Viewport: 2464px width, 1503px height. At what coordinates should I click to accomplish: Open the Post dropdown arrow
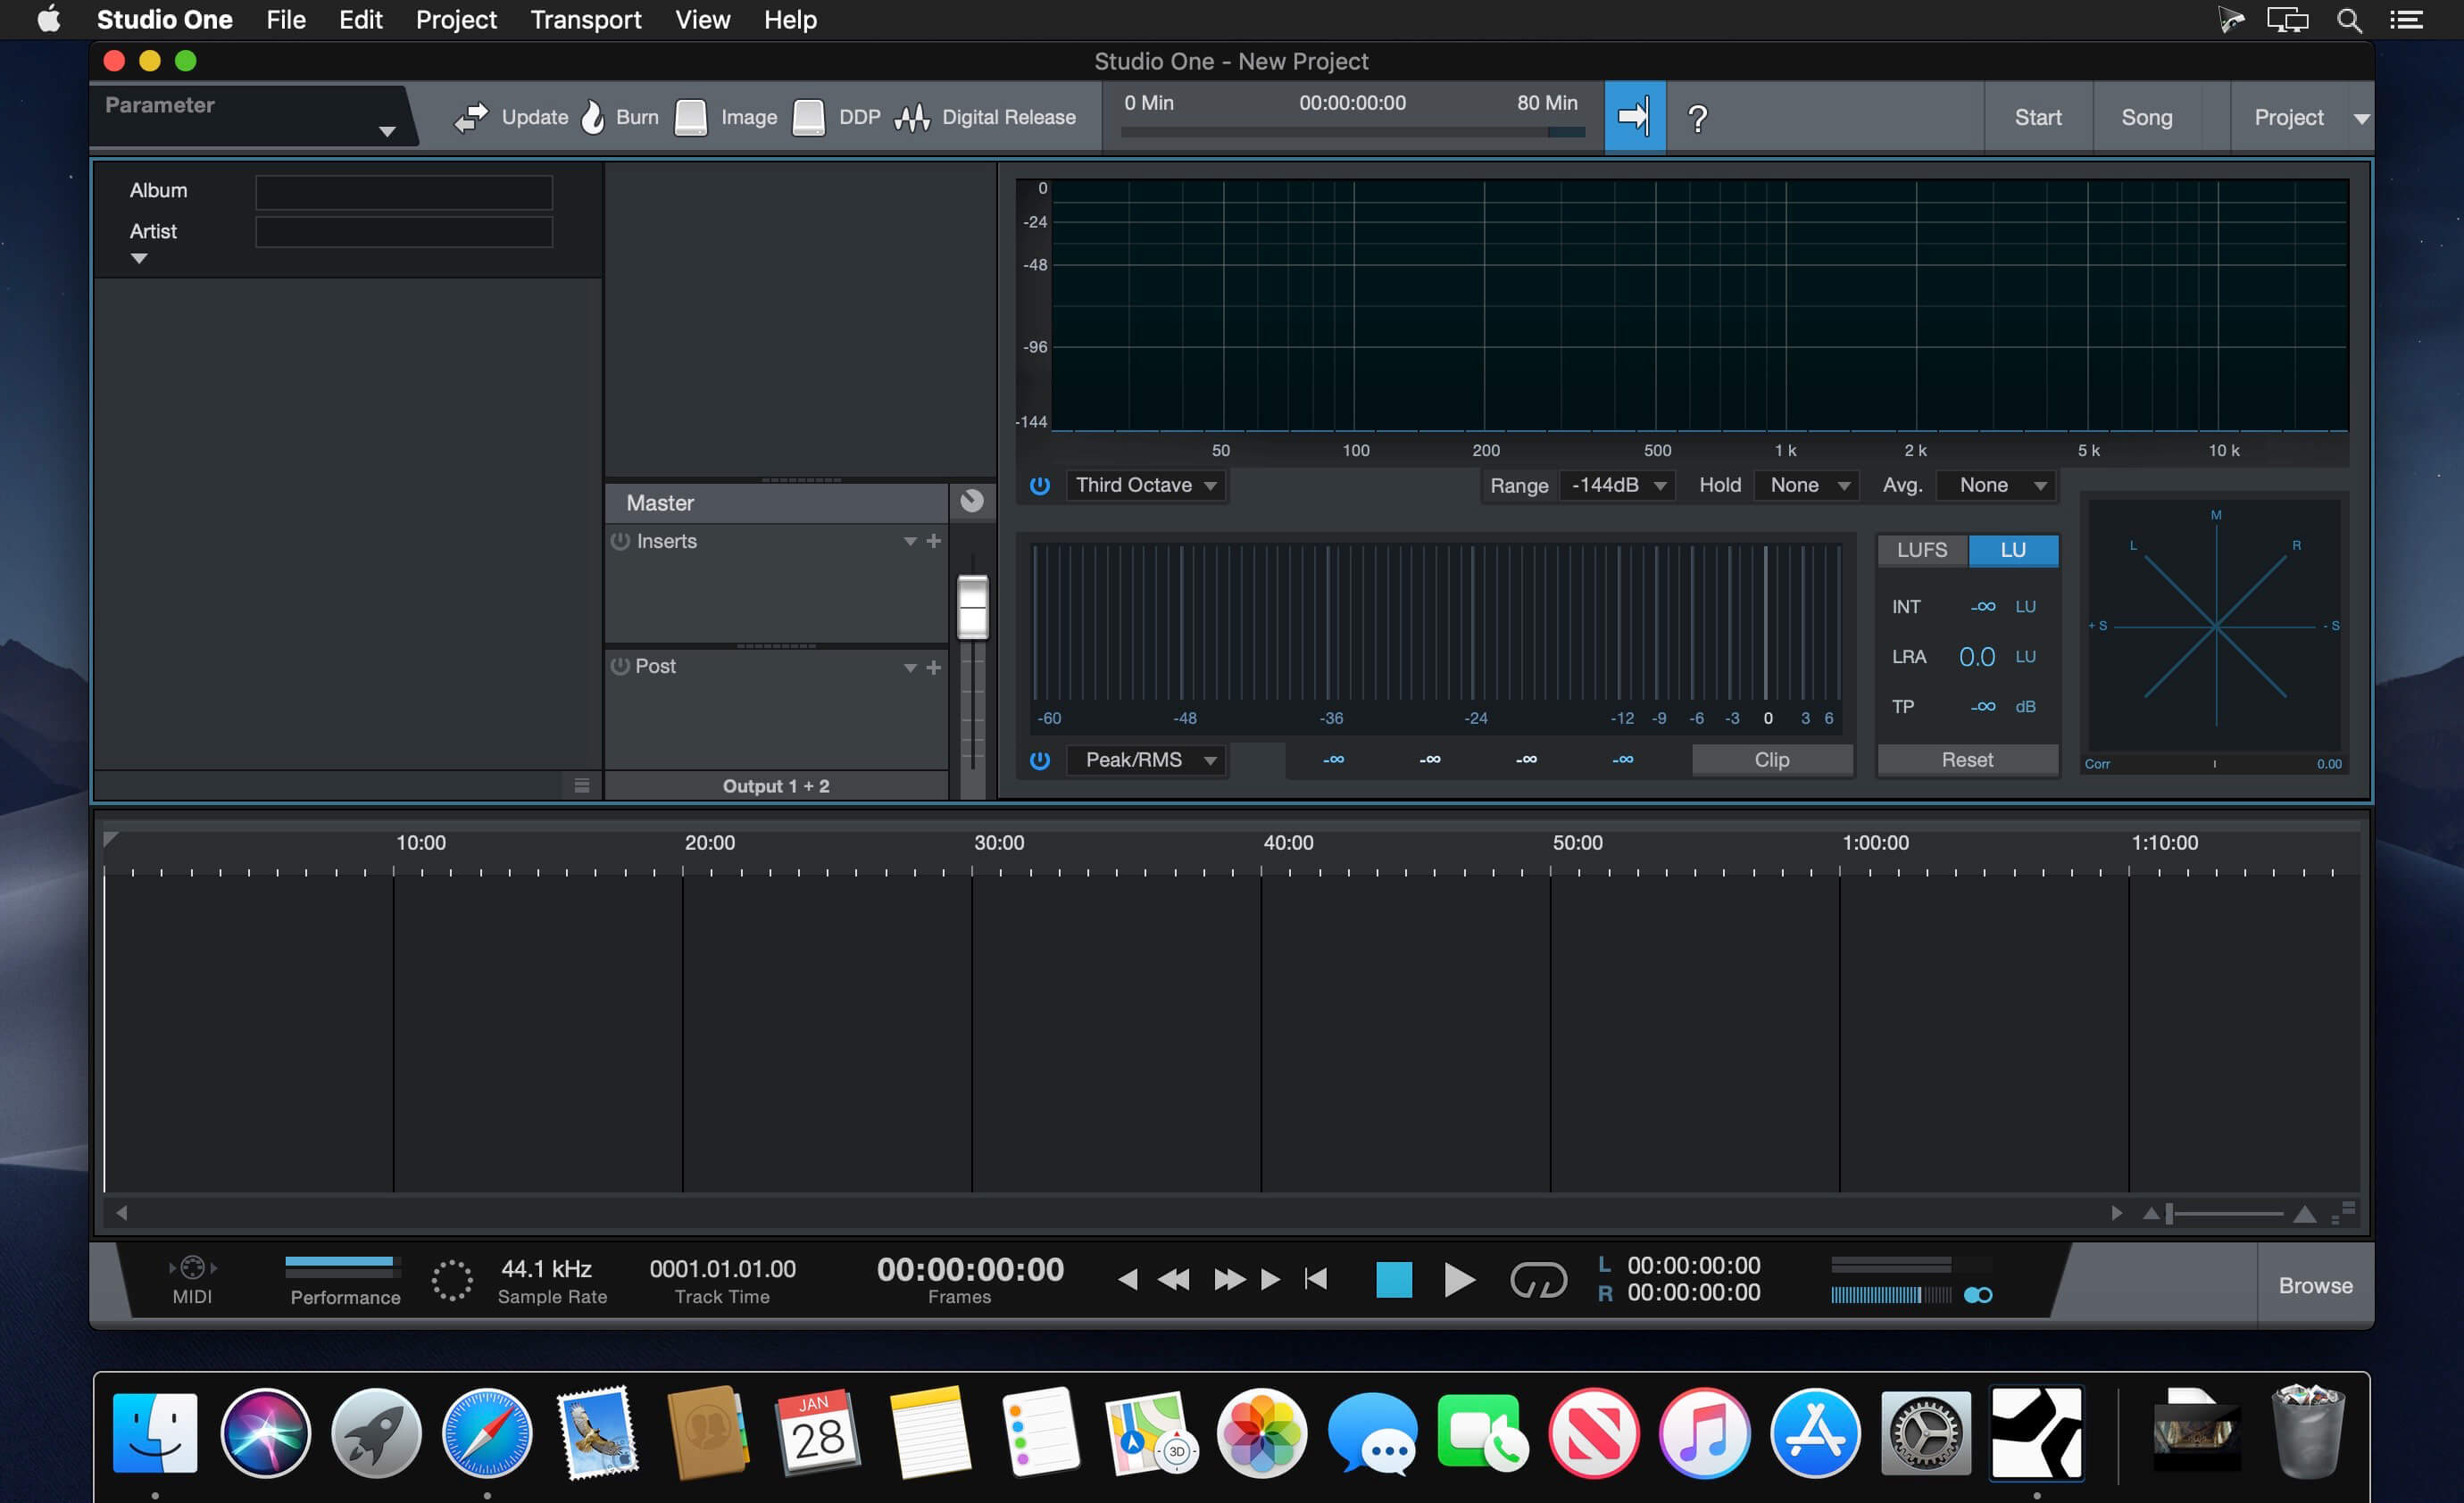point(910,667)
